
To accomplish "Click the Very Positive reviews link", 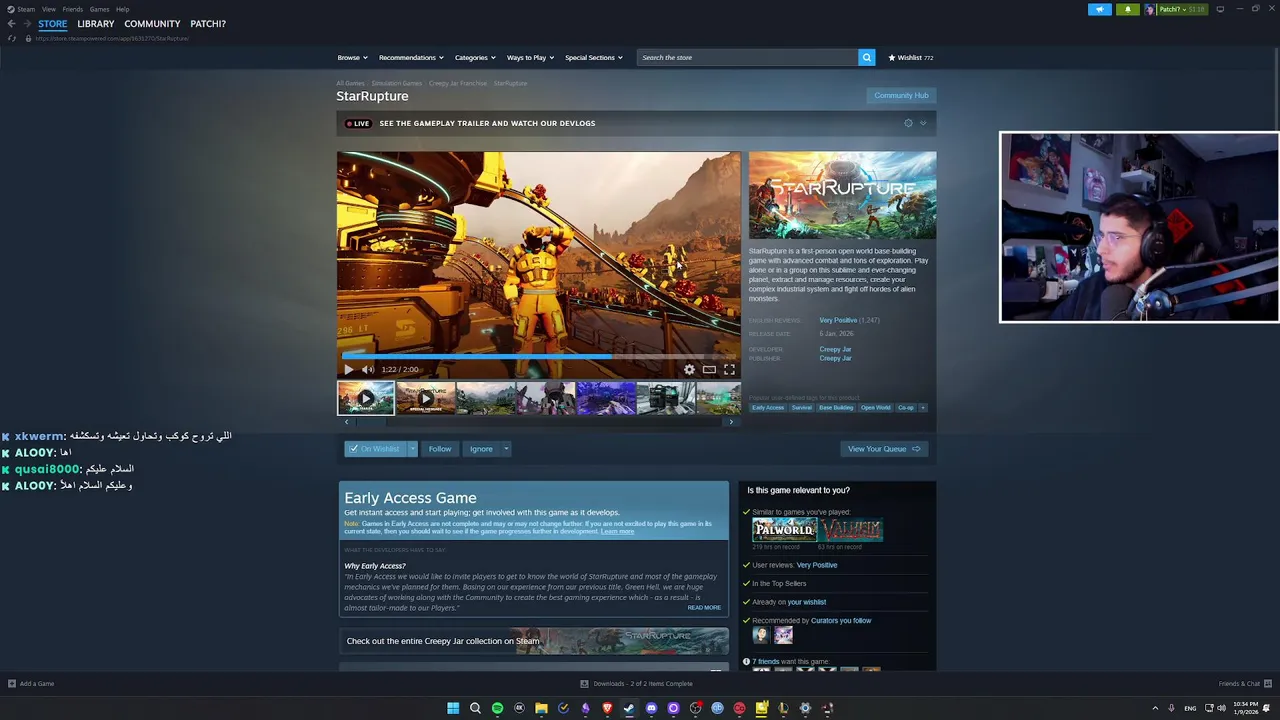I will [838, 320].
